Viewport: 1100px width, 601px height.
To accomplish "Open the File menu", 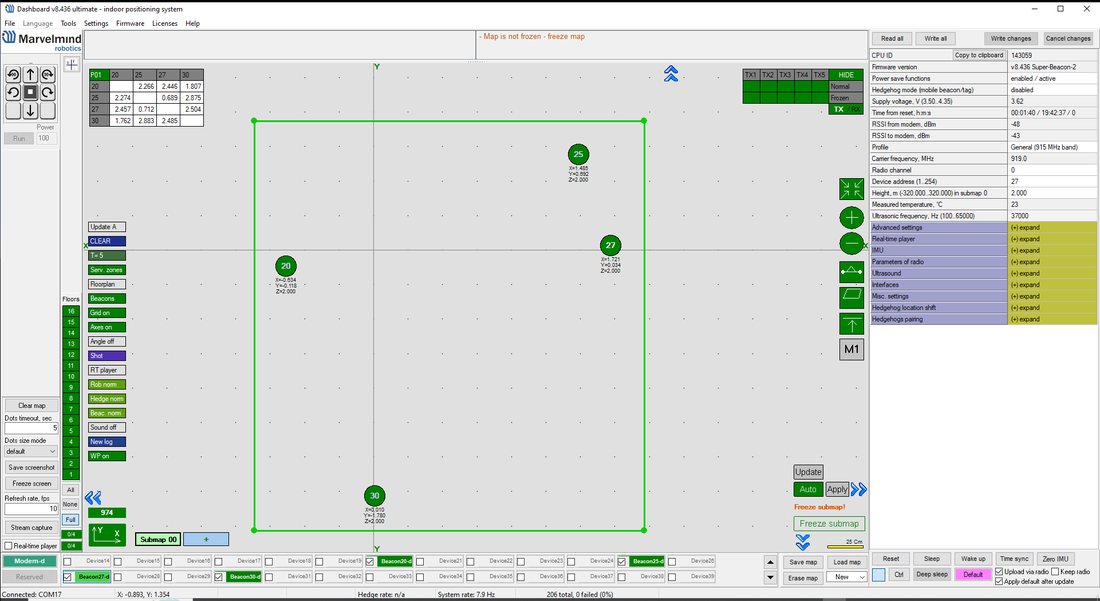I will (10, 23).
